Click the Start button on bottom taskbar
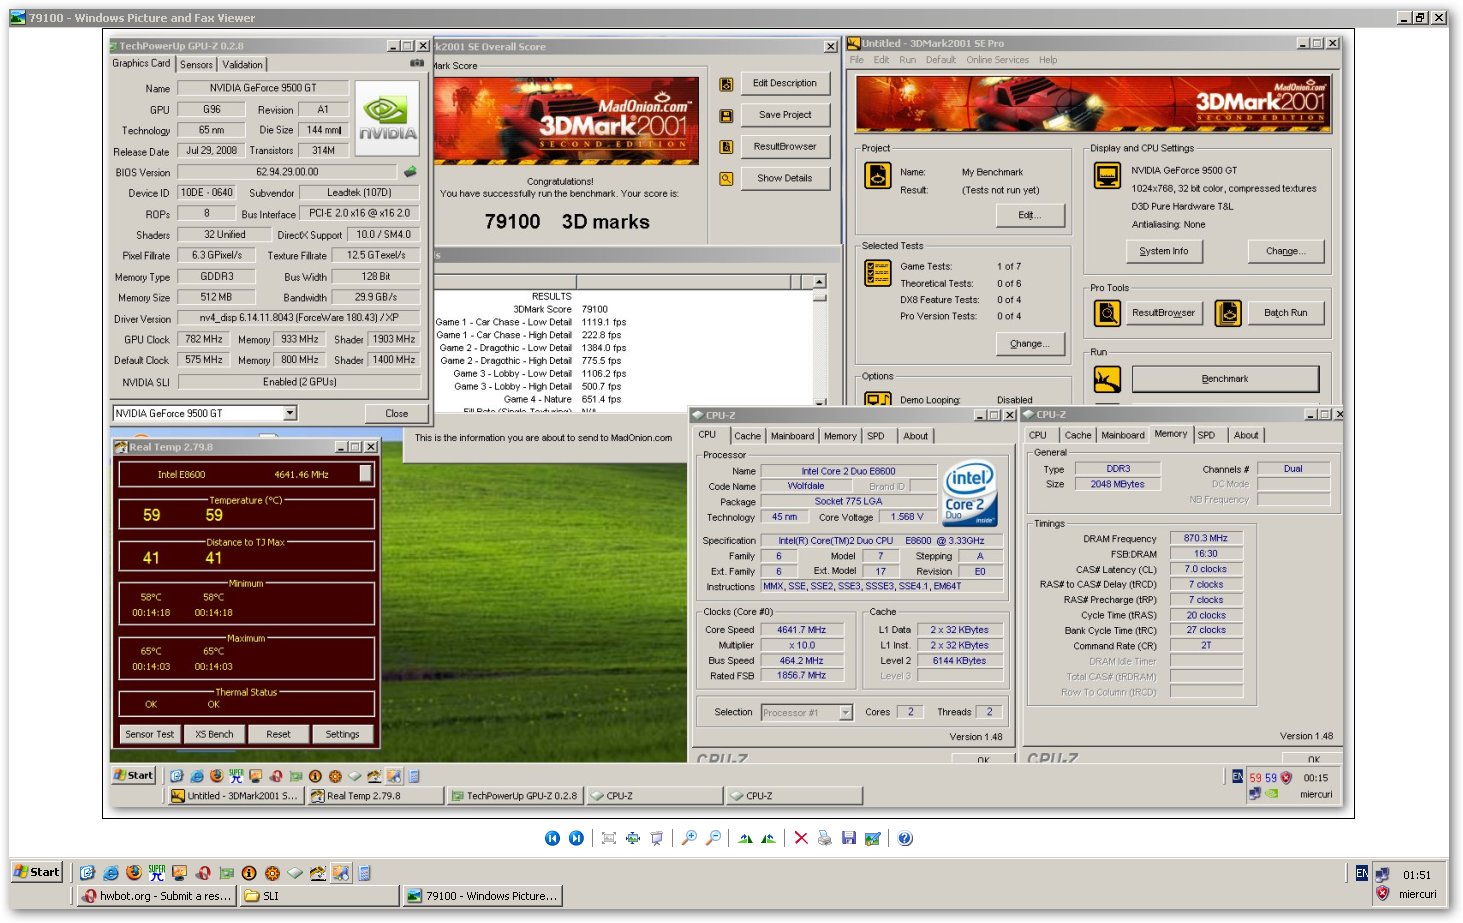 (x=37, y=872)
